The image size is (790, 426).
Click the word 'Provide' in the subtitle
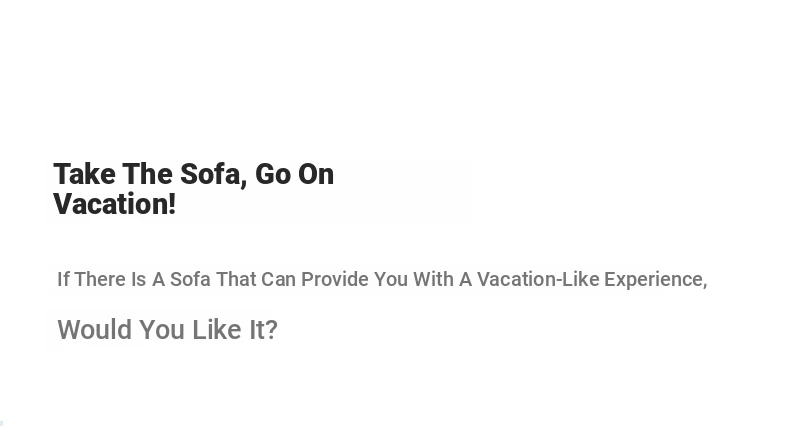point(335,279)
